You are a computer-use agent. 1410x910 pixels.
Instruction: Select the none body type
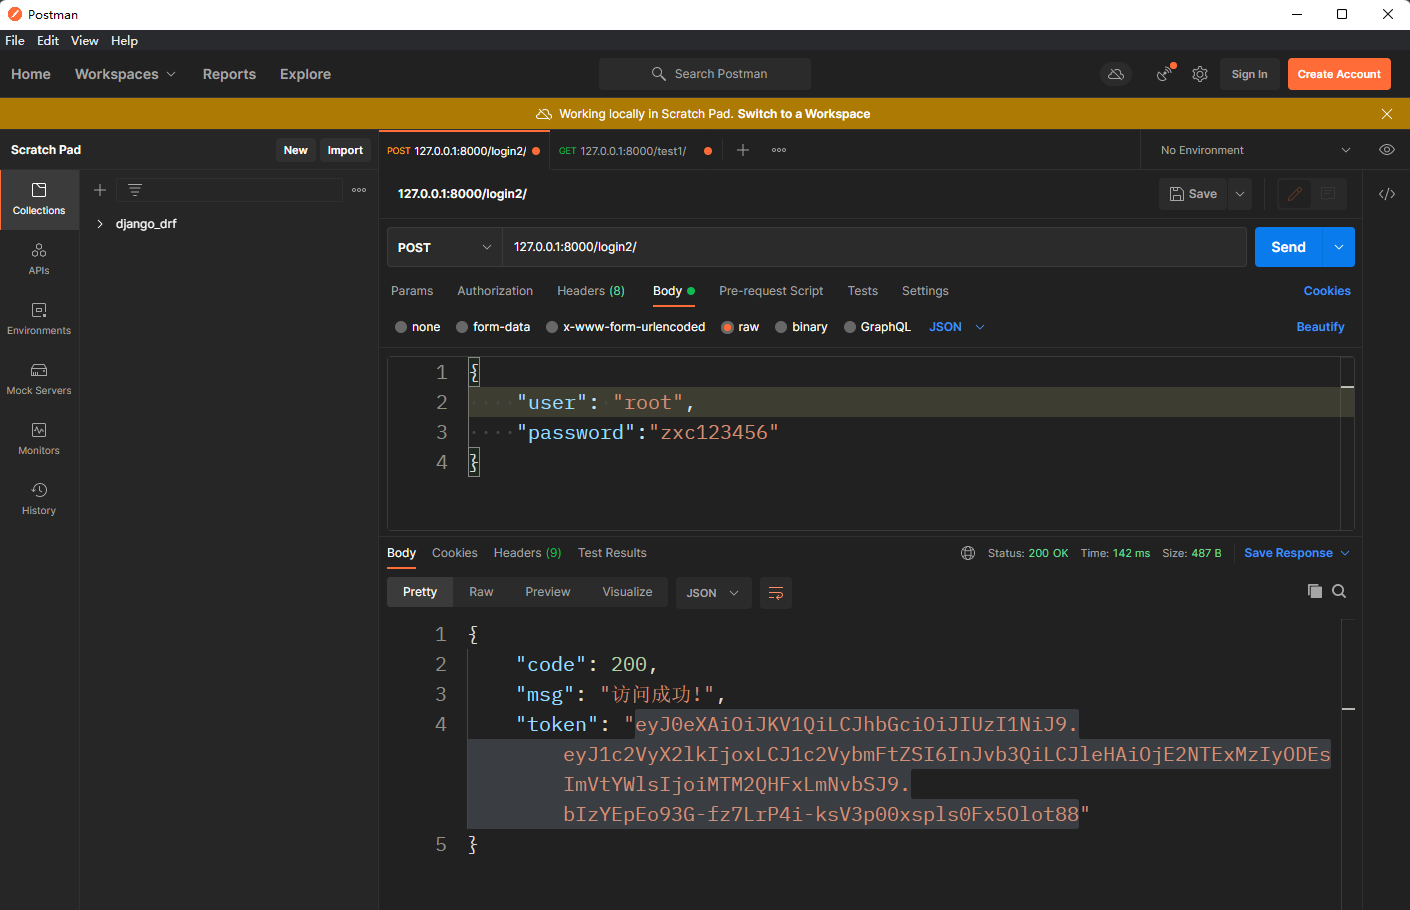coord(401,327)
